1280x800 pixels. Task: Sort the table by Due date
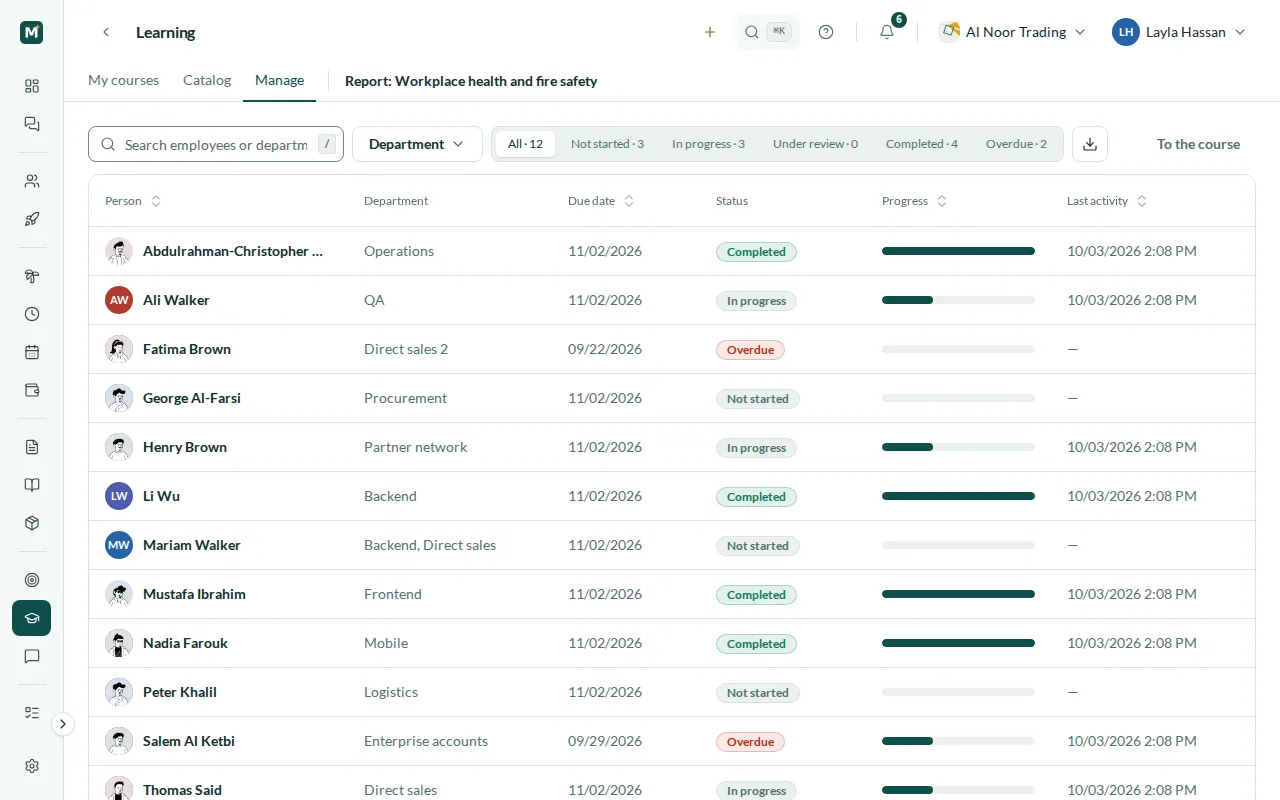tap(601, 201)
